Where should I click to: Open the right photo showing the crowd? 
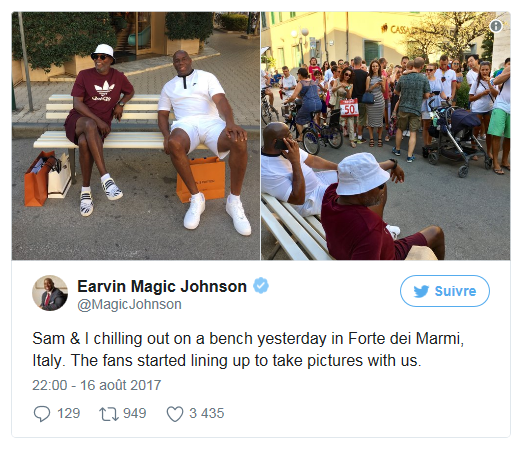386,136
